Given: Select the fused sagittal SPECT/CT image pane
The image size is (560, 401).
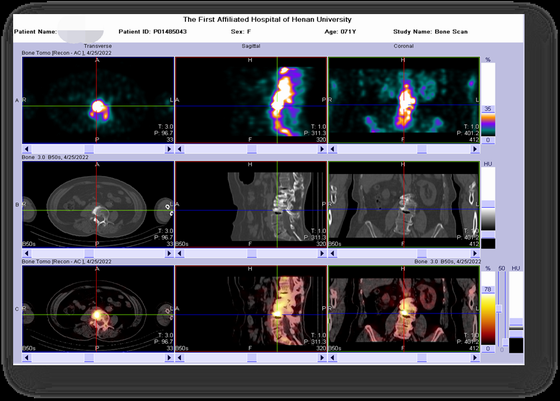Looking at the screenshot, I should click(251, 309).
